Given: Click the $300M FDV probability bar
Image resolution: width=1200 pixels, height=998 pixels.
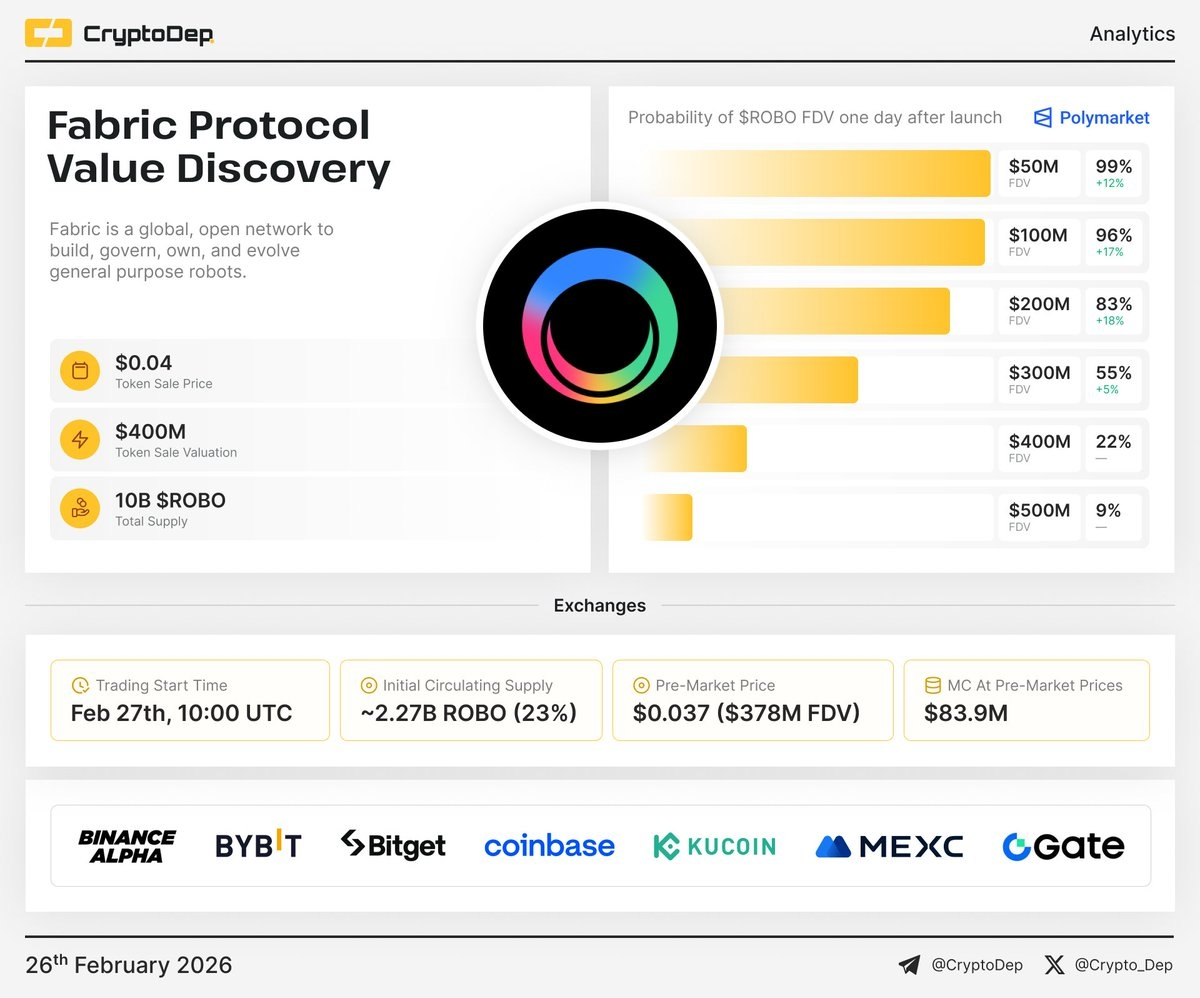Looking at the screenshot, I should coord(750,380).
